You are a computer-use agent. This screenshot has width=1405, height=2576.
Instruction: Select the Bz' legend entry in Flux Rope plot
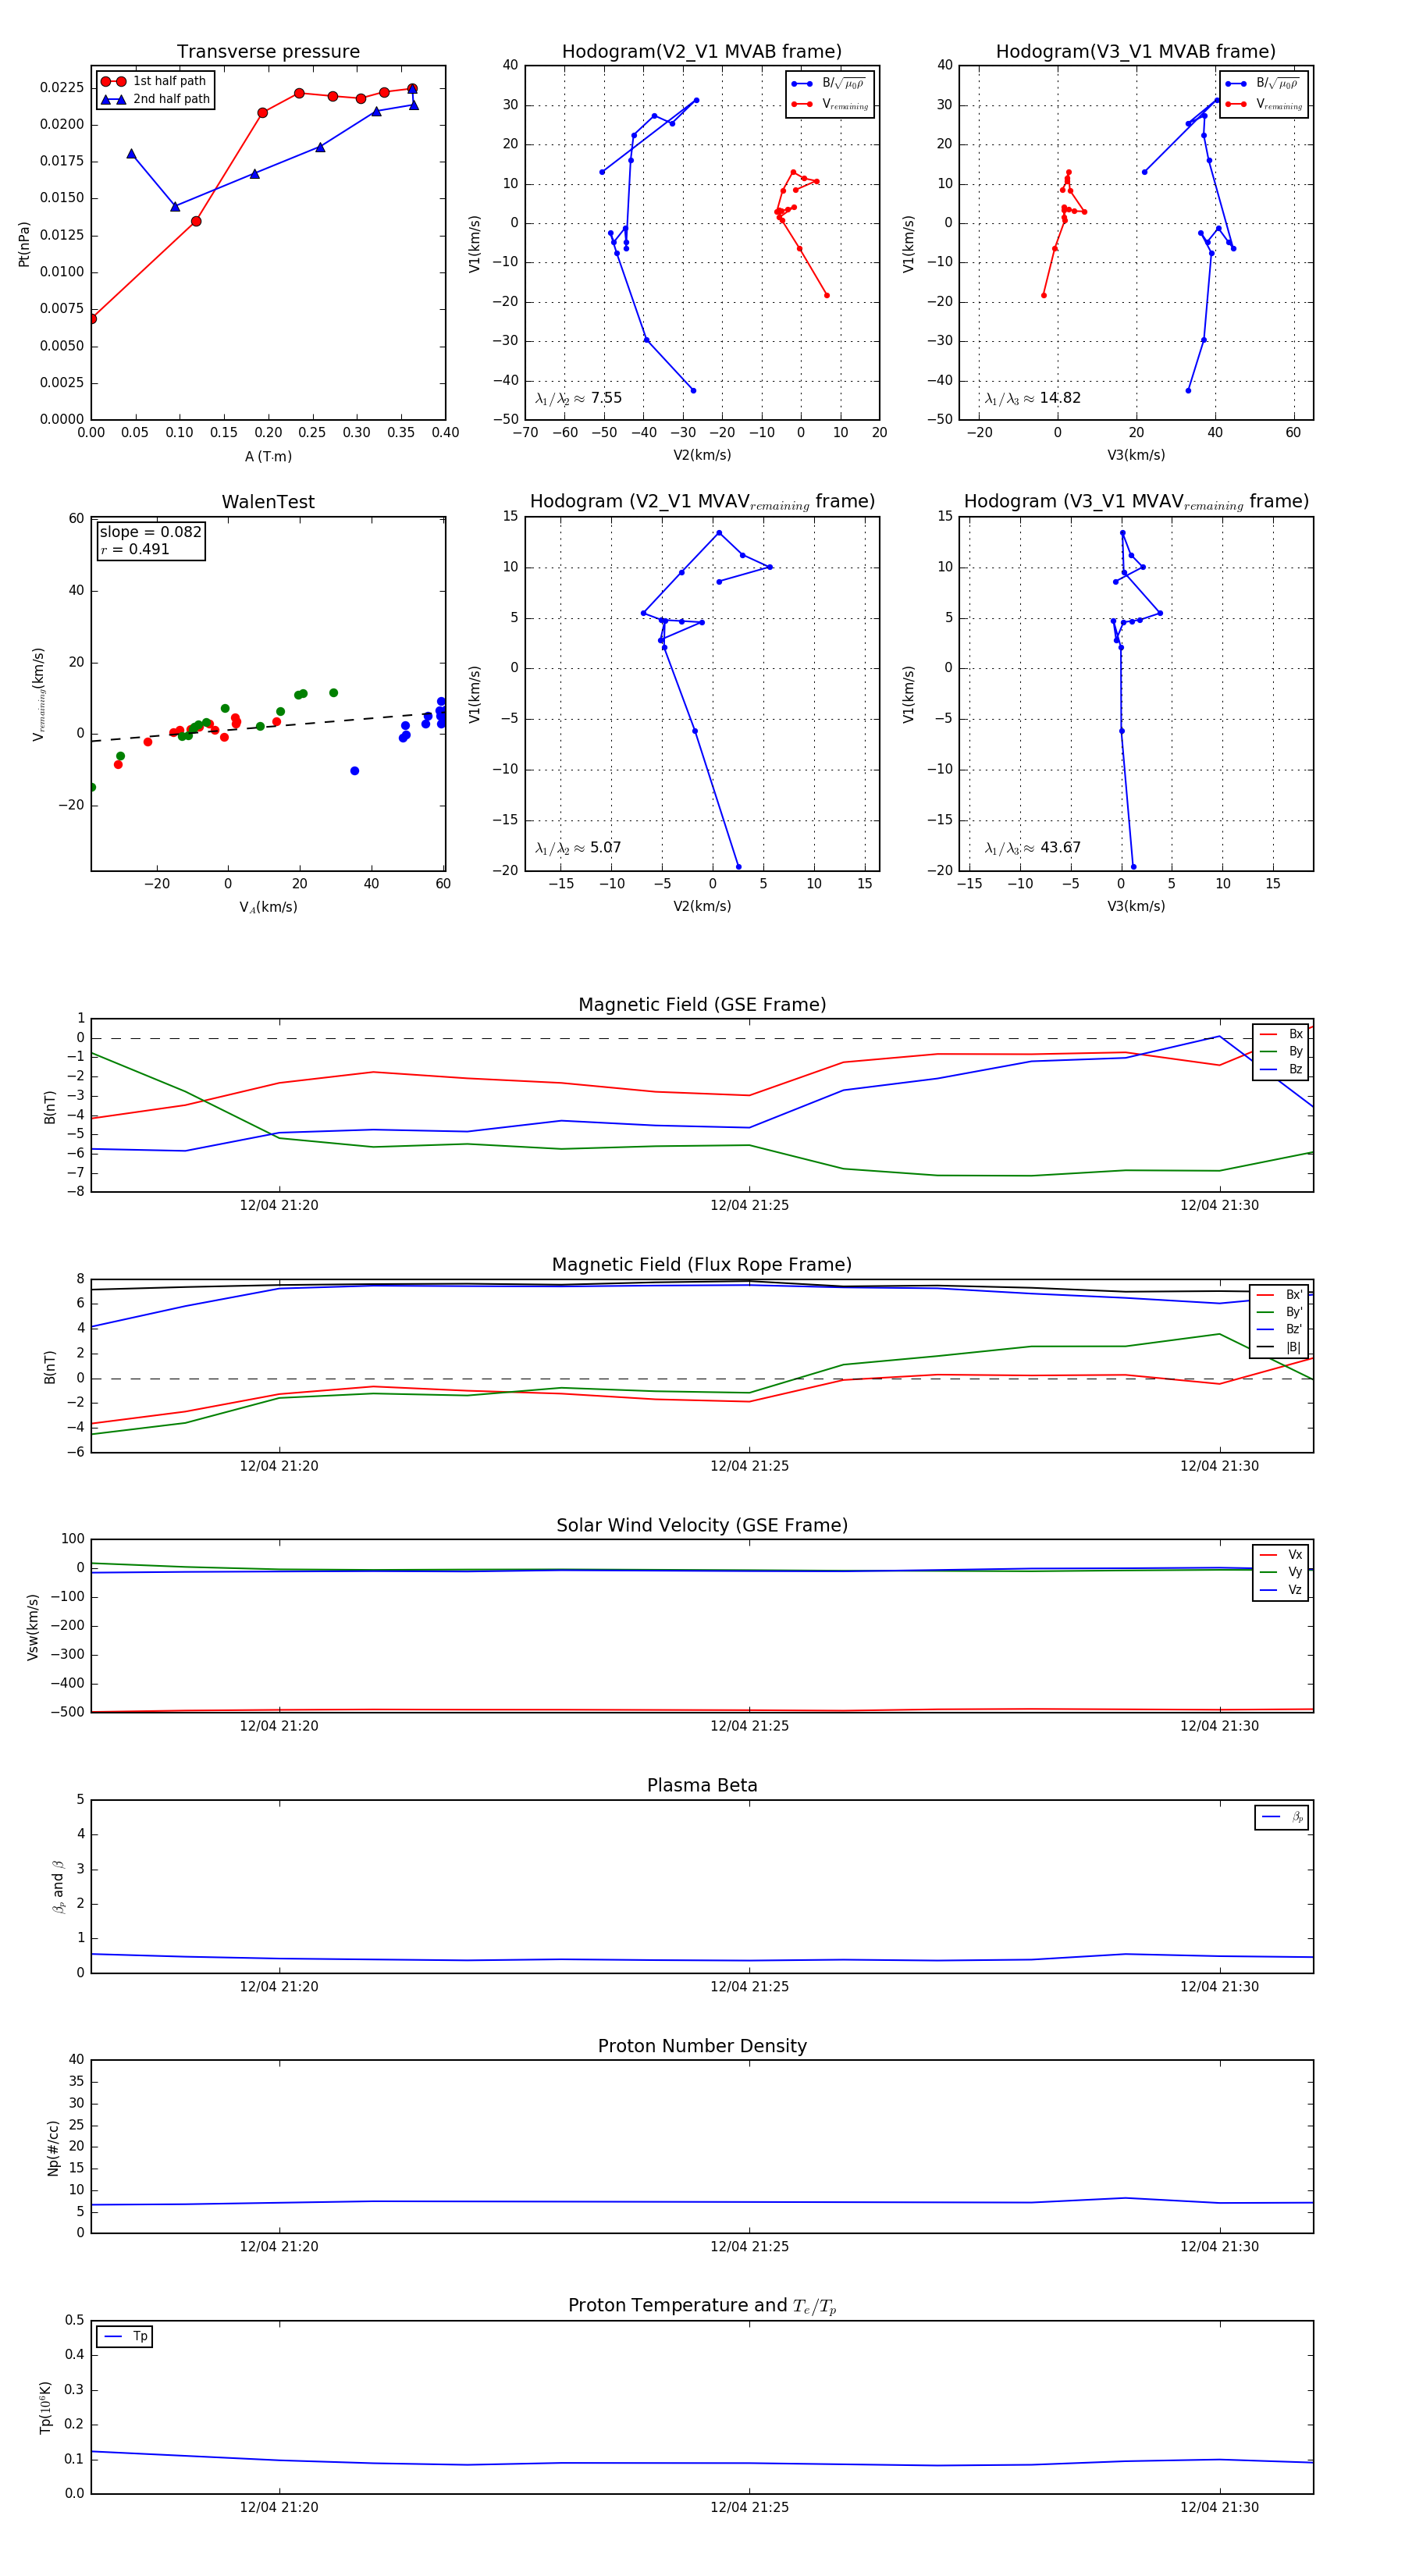coord(1279,1329)
